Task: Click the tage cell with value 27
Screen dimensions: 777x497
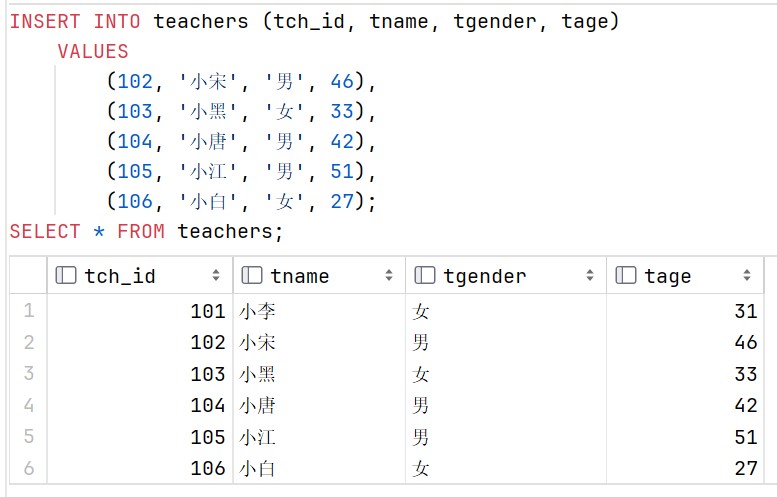Action: tap(685, 468)
